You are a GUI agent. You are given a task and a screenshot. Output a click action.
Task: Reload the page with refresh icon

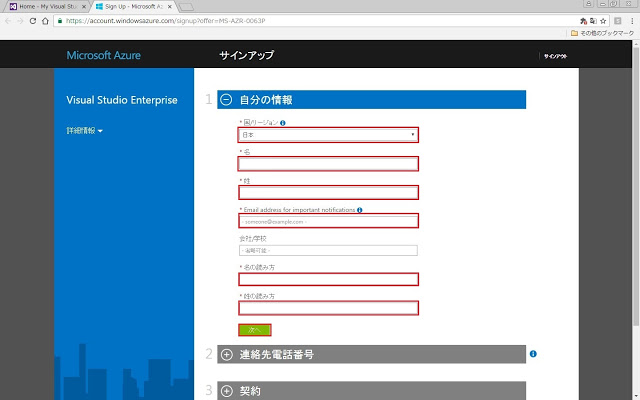click(33, 21)
